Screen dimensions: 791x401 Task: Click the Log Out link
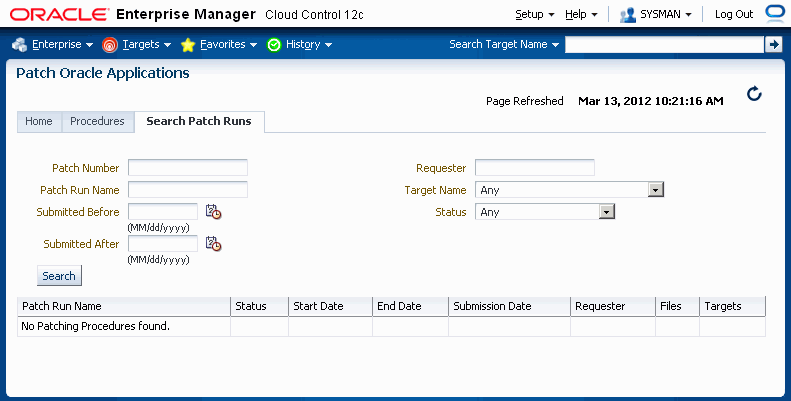point(733,15)
